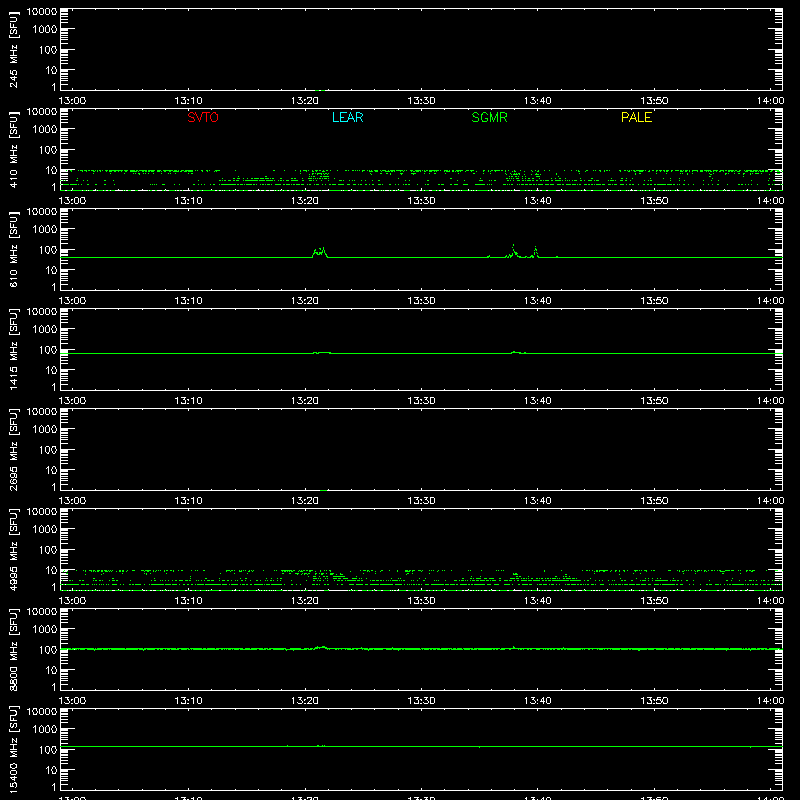The image size is (800, 800).
Task: Click 14:00 time label under 245 MHz panel
Action: tap(770, 101)
